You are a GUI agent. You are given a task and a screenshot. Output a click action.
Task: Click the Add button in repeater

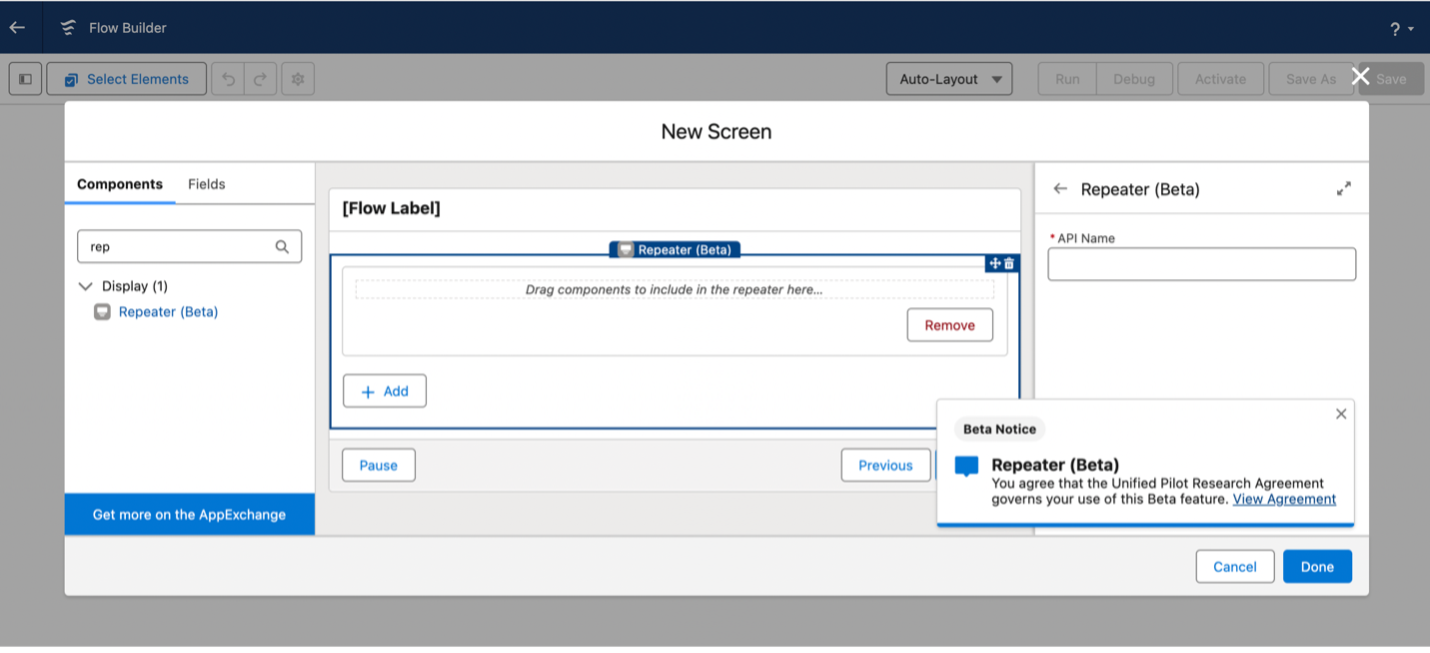pyautogui.click(x=384, y=391)
